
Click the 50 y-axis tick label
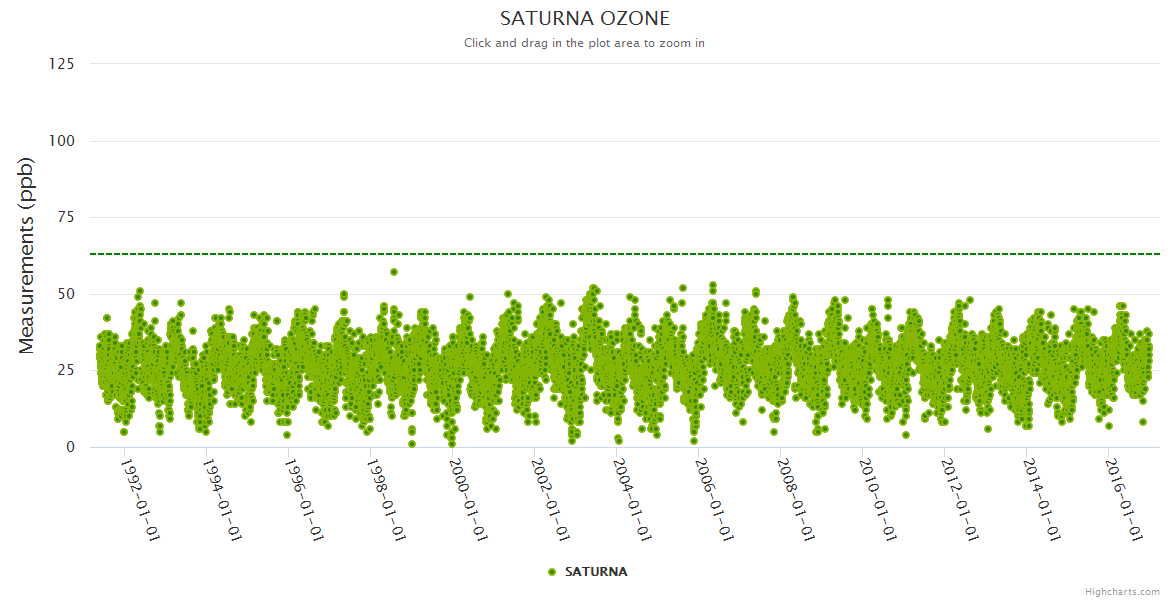click(x=65, y=294)
